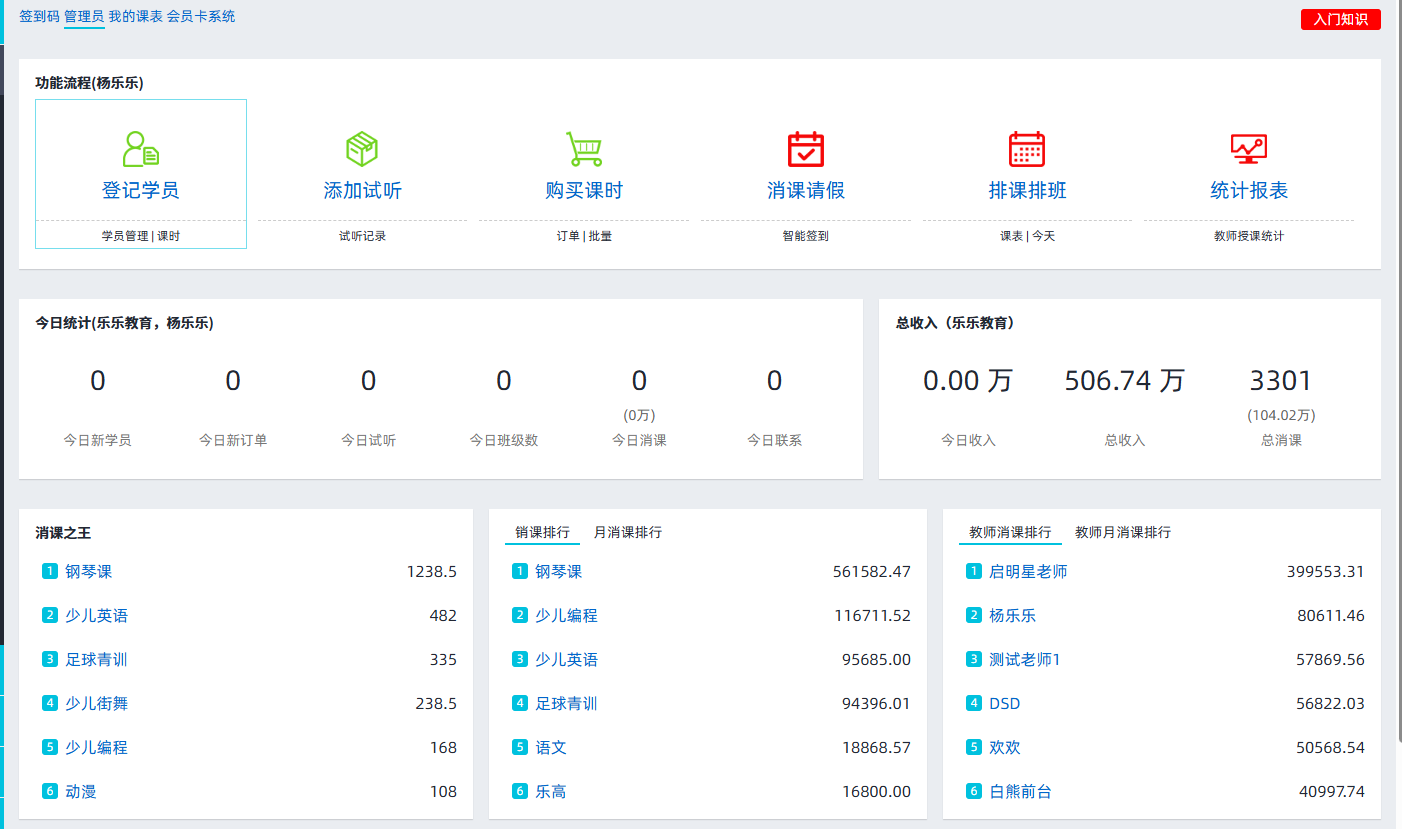Open 少儿编程 in the 消课之王 list
Viewport: 1402px width, 829px height.
(x=97, y=747)
